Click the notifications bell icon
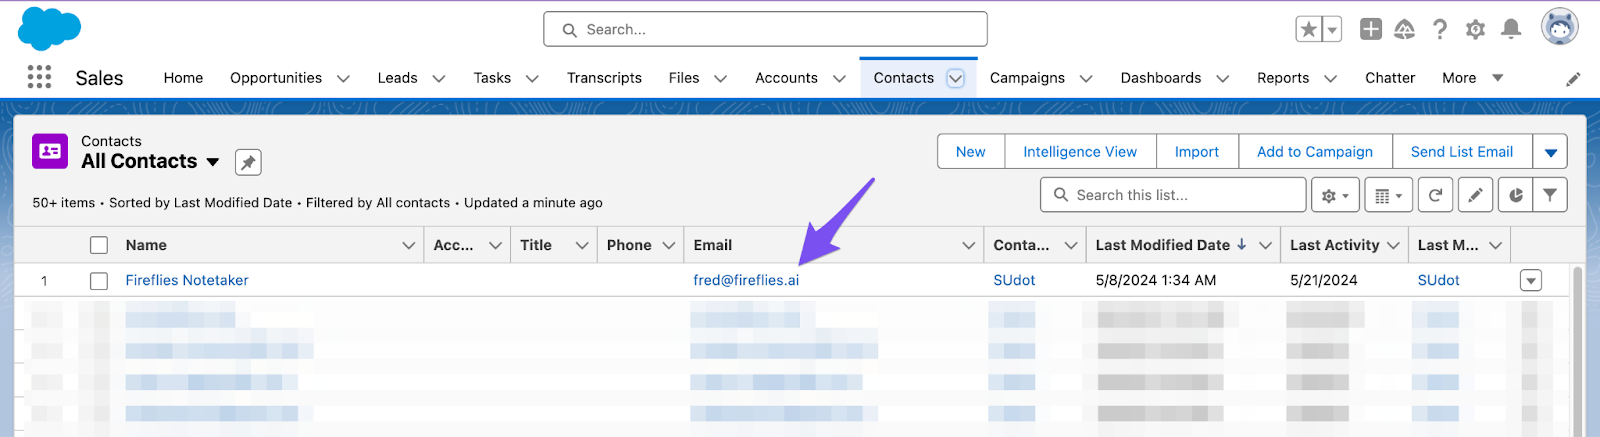Image resolution: width=1600 pixels, height=437 pixels. point(1511,29)
